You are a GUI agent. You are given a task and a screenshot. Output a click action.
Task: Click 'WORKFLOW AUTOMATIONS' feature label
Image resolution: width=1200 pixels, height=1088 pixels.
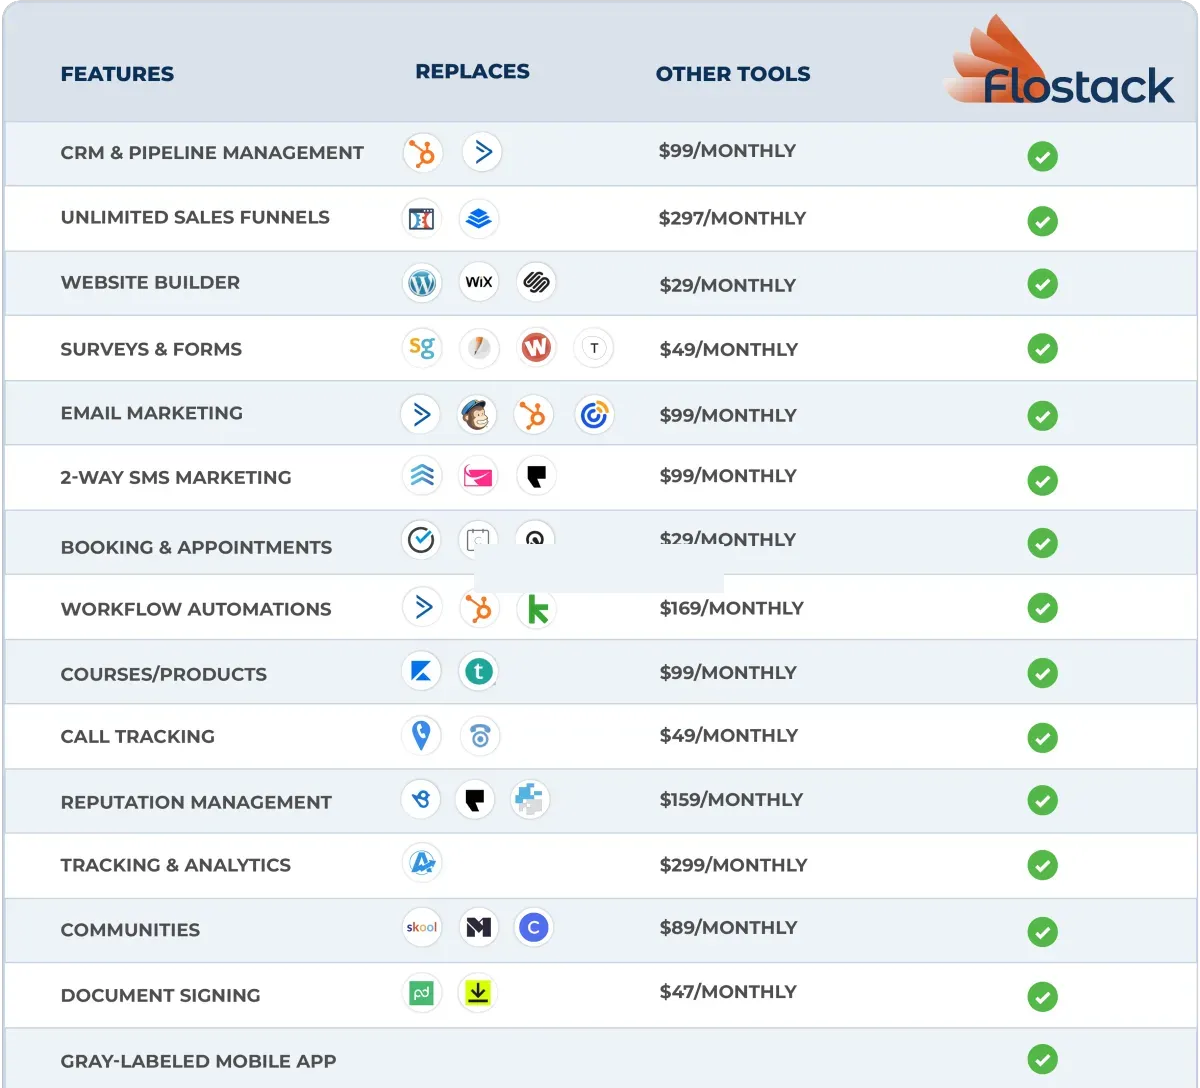click(x=196, y=609)
